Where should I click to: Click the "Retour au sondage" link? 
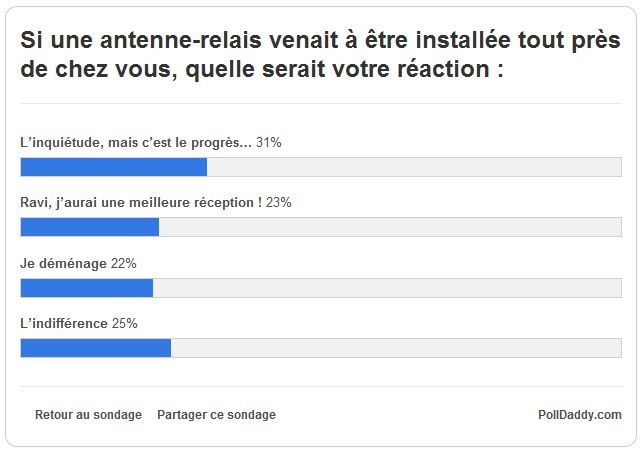coord(88,415)
